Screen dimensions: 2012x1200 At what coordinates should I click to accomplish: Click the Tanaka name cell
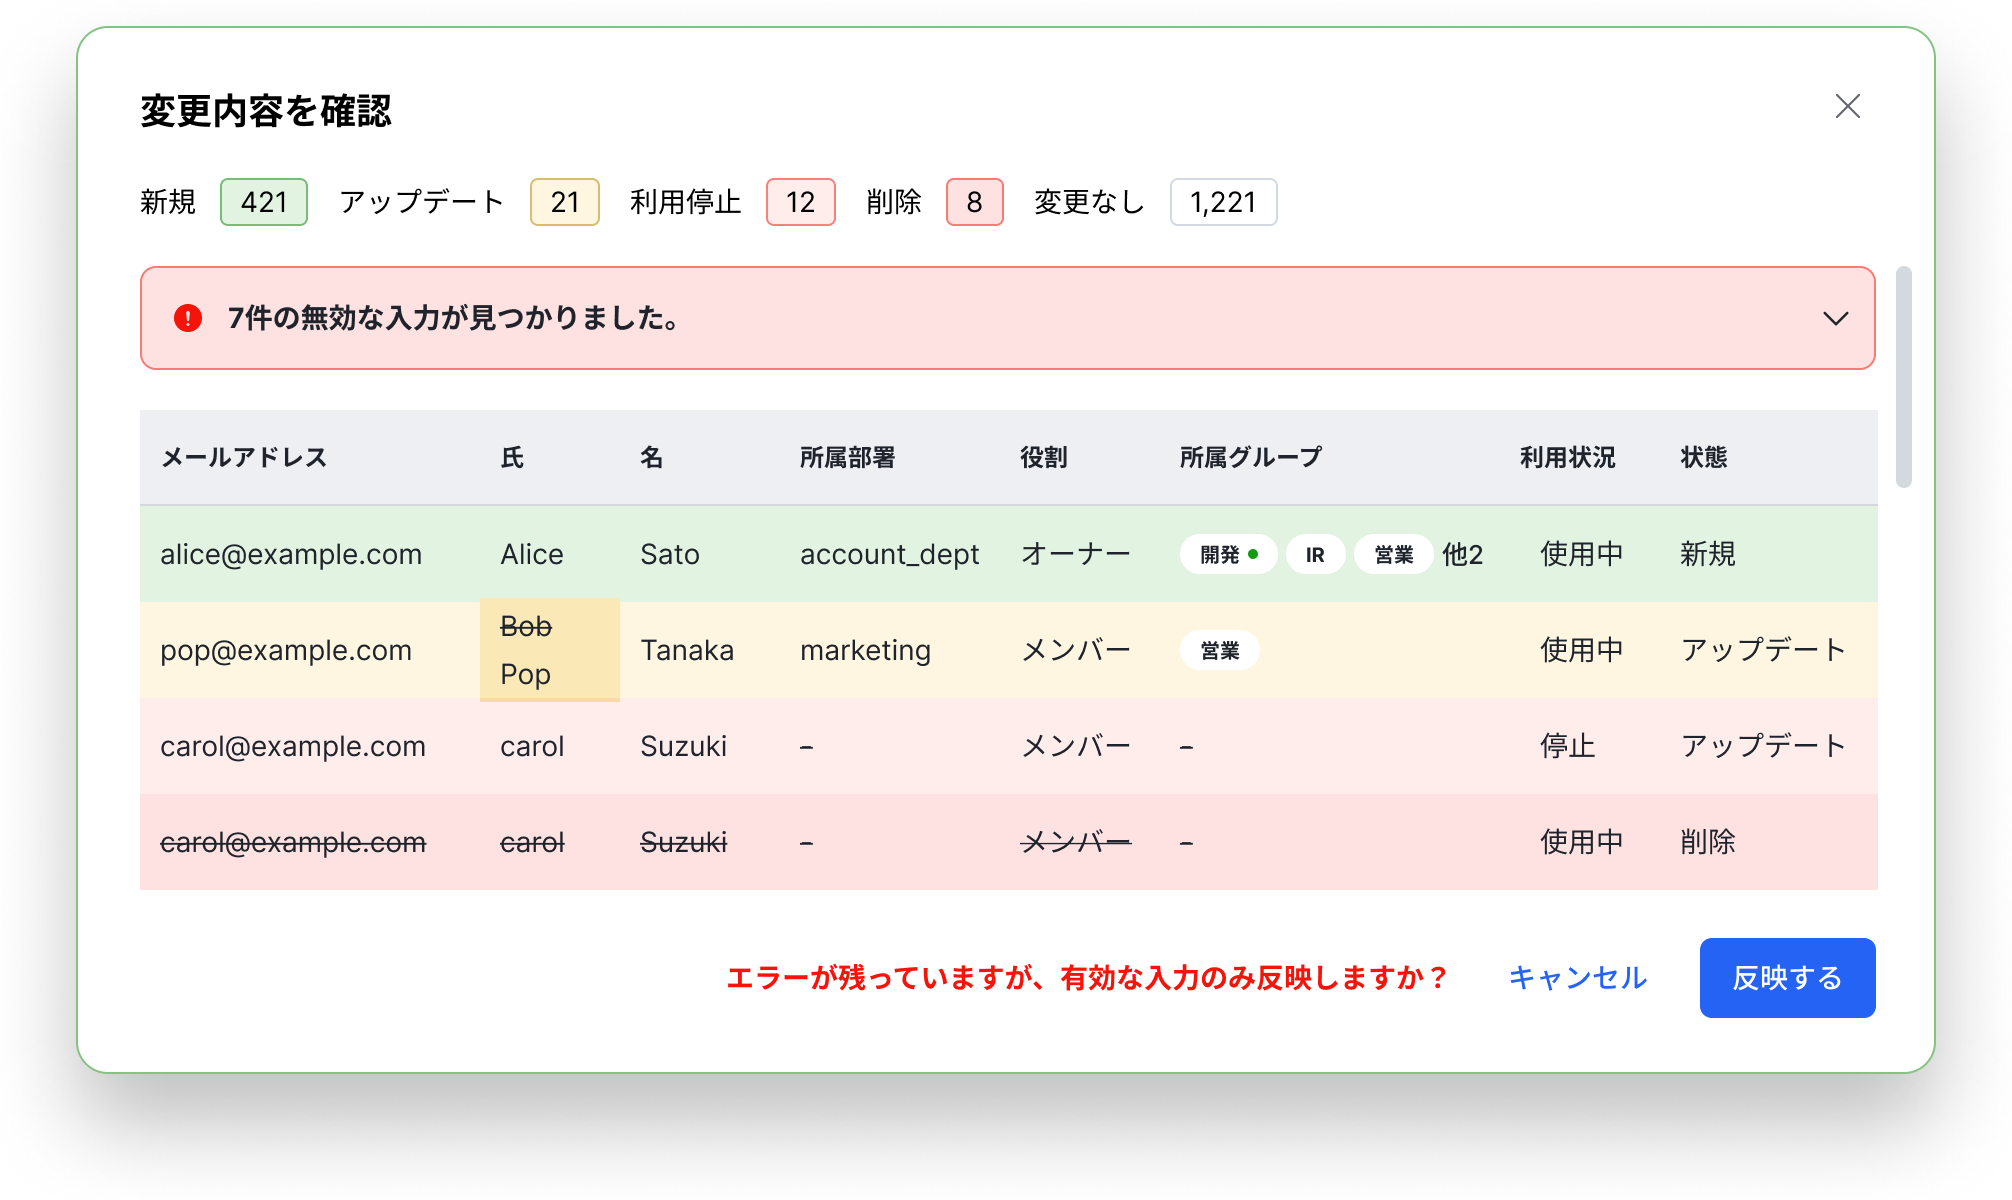click(x=687, y=650)
